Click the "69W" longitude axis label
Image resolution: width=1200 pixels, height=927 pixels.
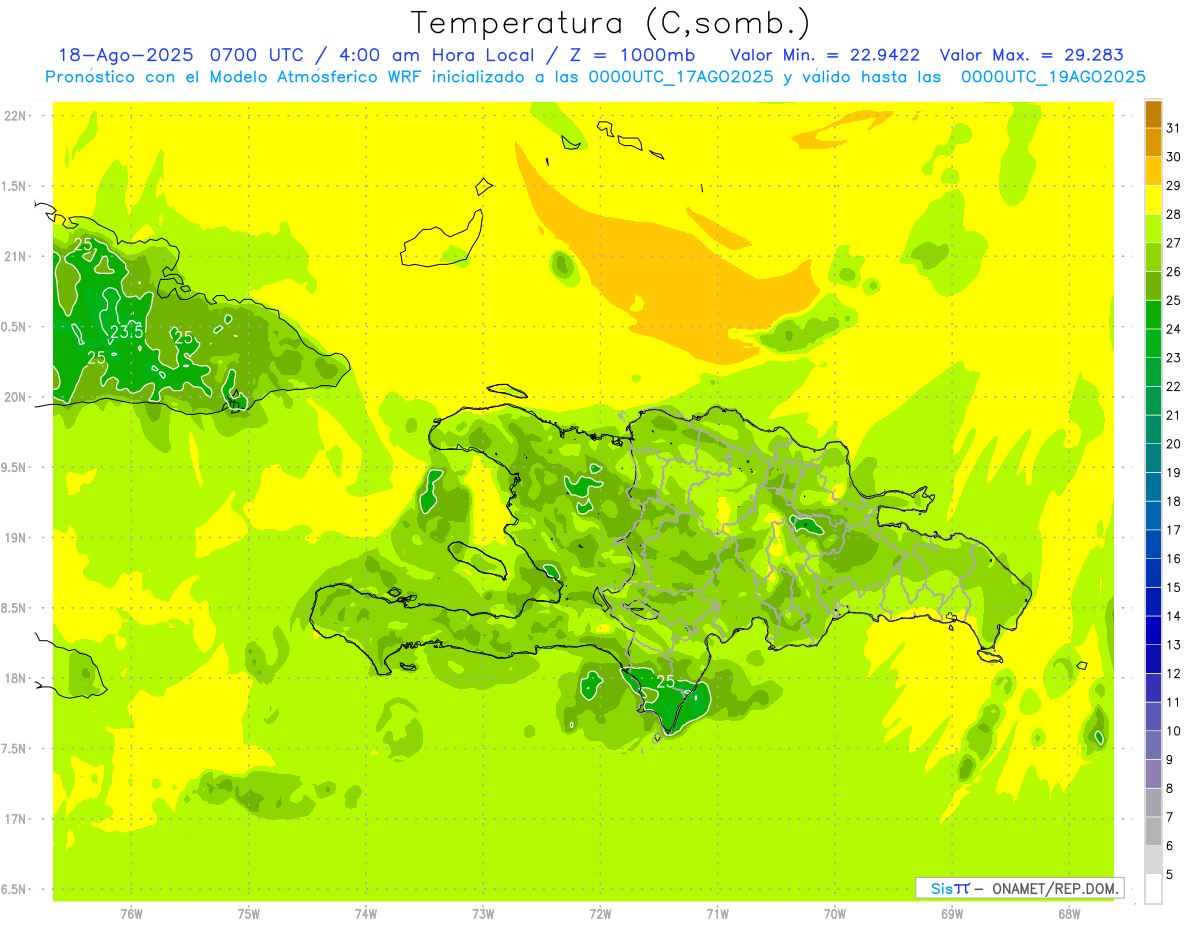(951, 914)
